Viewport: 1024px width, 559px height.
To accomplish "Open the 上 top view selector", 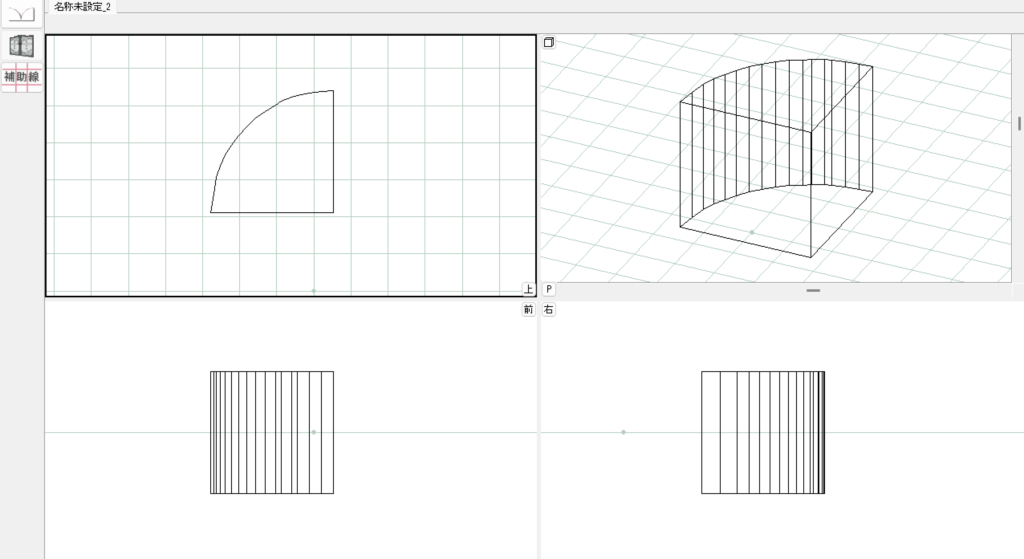I will click(x=528, y=289).
